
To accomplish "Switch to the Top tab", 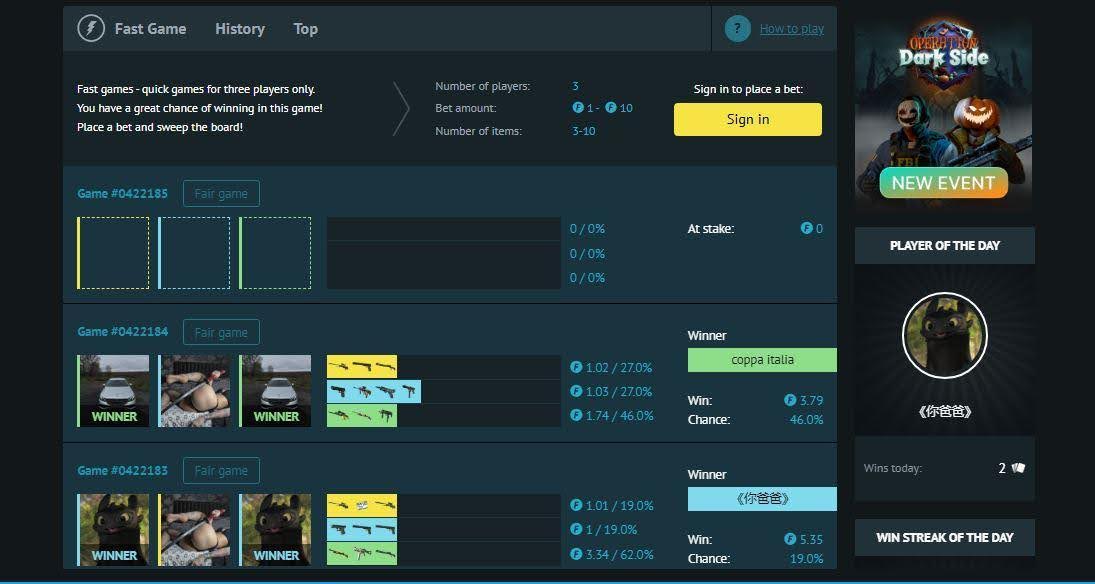I will 305,29.
